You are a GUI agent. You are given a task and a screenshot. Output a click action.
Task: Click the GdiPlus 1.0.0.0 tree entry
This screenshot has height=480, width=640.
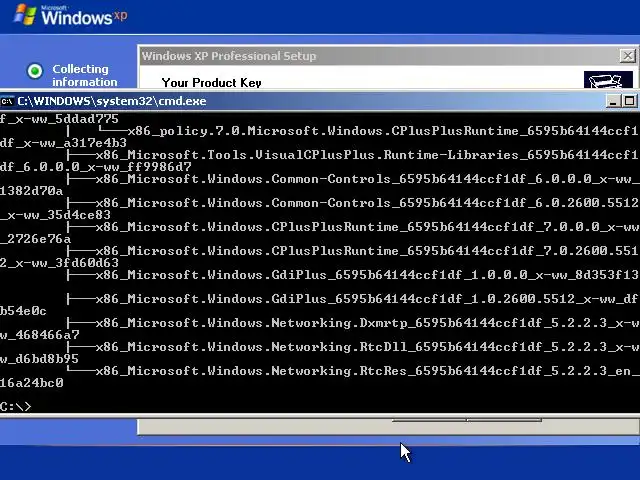pos(367,275)
